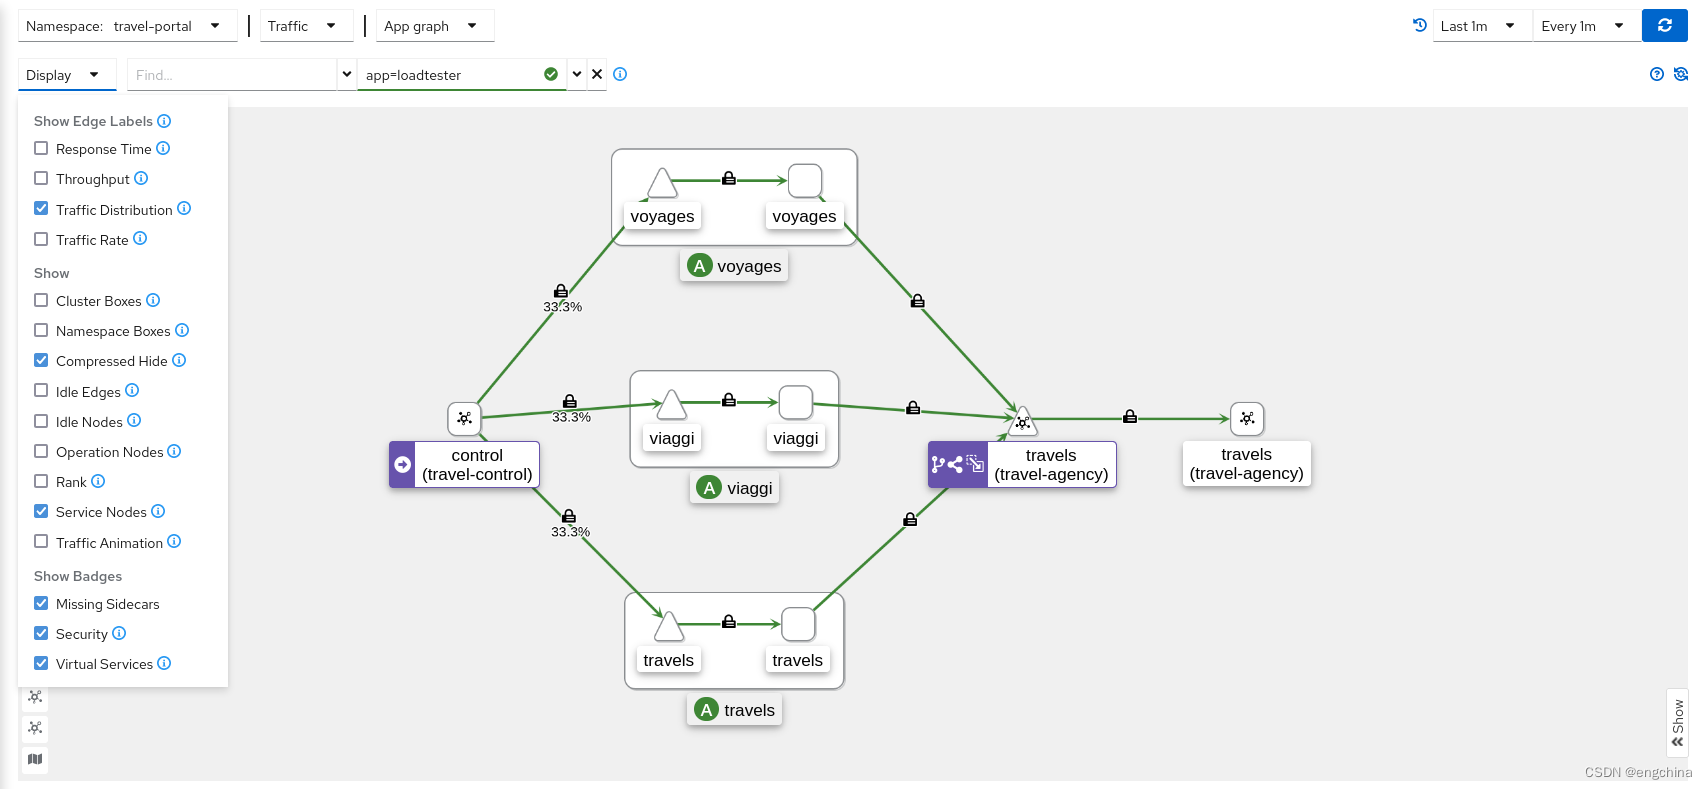Screen dimensions: 1707x789
Task: Uncheck Traffic Distribution edge labels
Action: point(41,208)
